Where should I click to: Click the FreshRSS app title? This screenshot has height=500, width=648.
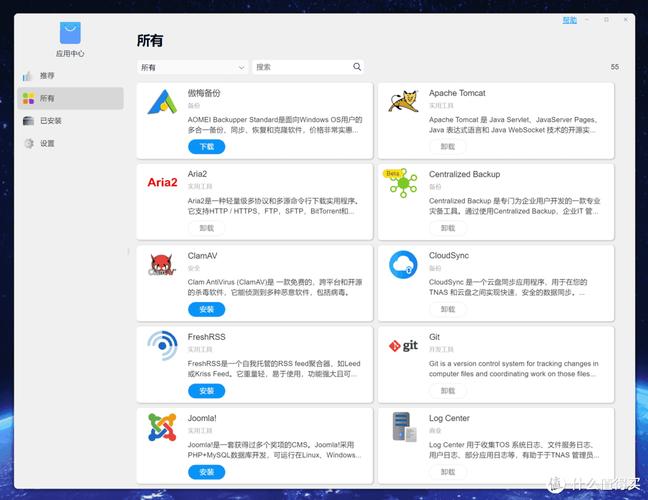point(206,337)
